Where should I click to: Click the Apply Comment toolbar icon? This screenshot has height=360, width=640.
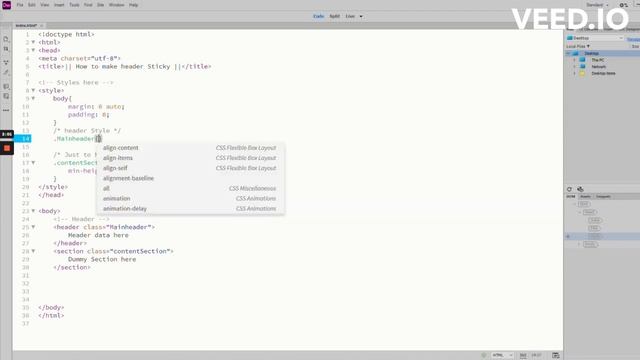click(6, 87)
